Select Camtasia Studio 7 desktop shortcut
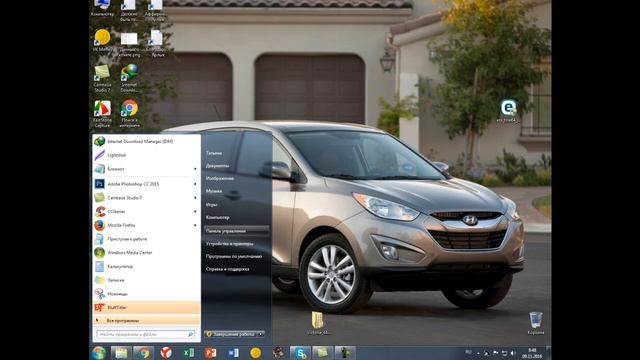Image resolution: width=640 pixels, height=360 pixels. (102, 78)
